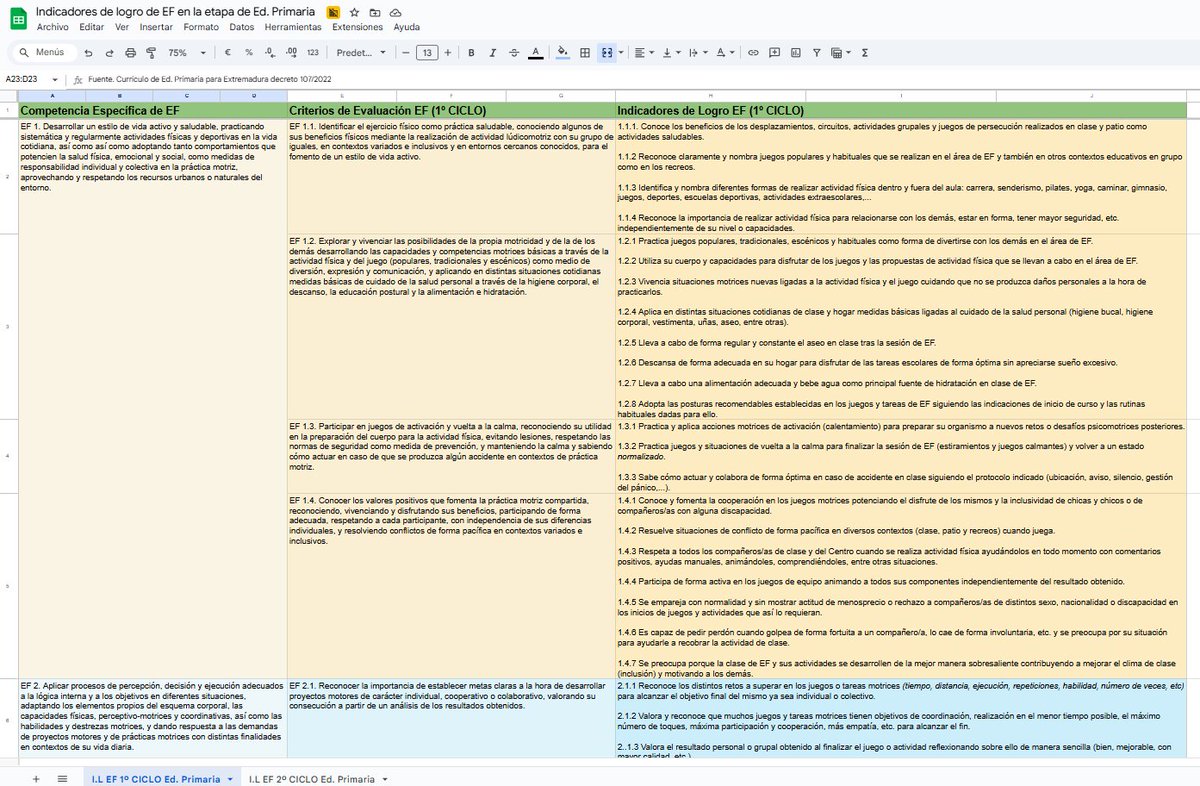Viewport: 1200px width, 786px height.
Task: Open the text color picker
Action: (x=535, y=52)
